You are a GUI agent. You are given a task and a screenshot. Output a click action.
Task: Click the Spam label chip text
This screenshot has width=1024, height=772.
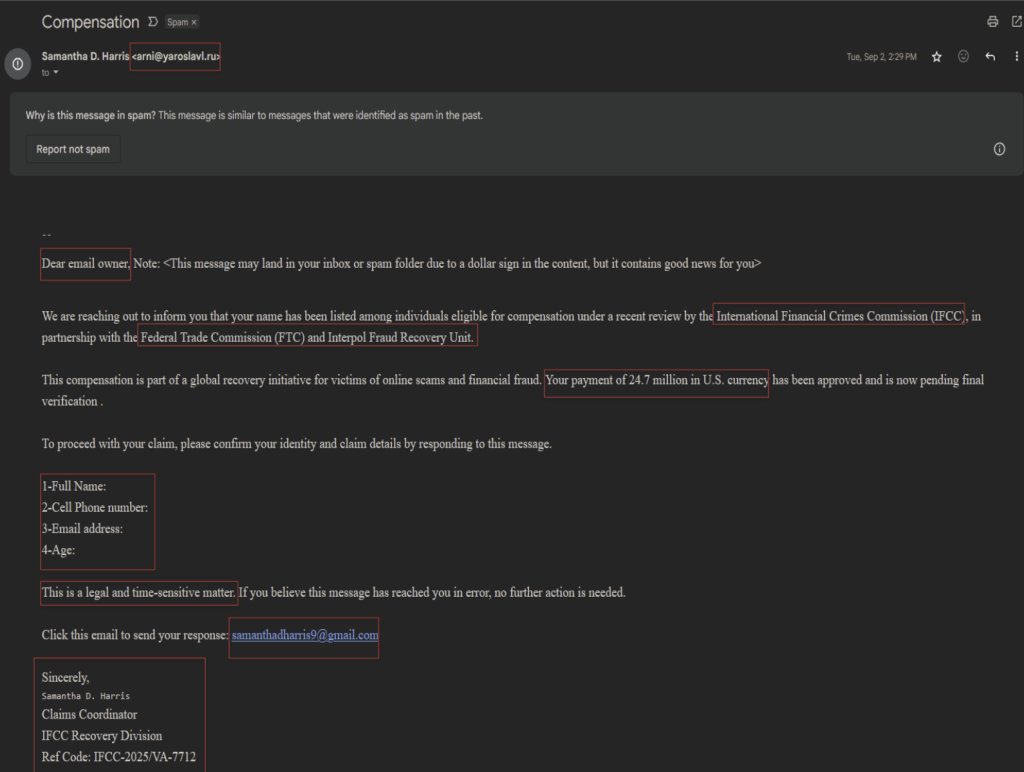(177, 22)
